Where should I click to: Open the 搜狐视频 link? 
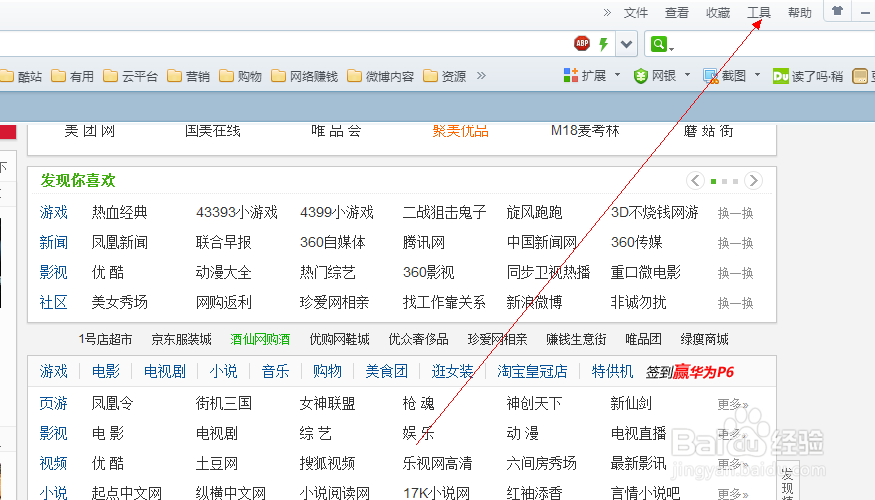click(328, 464)
